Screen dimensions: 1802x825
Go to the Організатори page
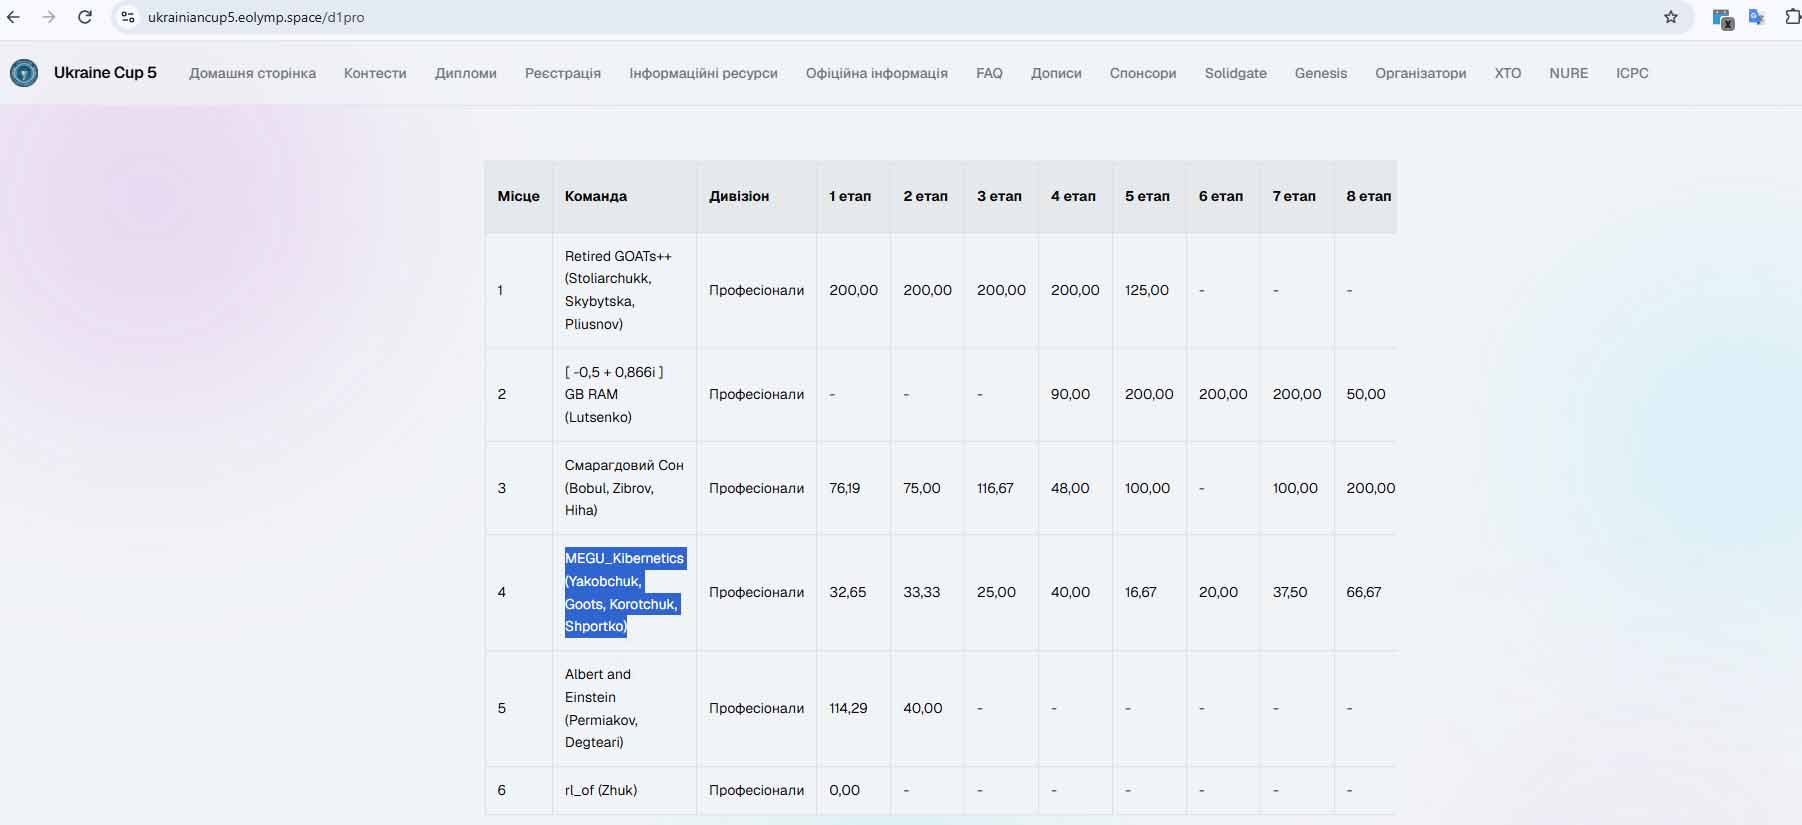pos(1420,73)
